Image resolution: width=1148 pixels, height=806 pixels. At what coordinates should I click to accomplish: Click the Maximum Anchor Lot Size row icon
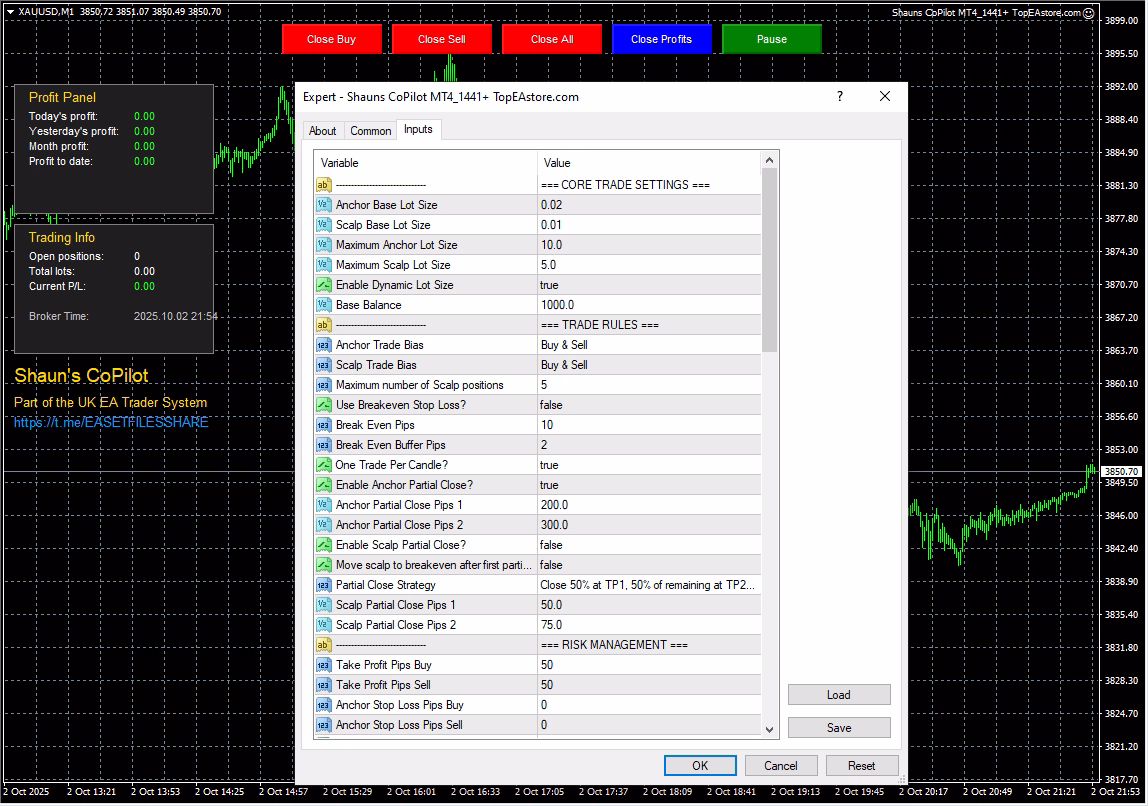[324, 245]
